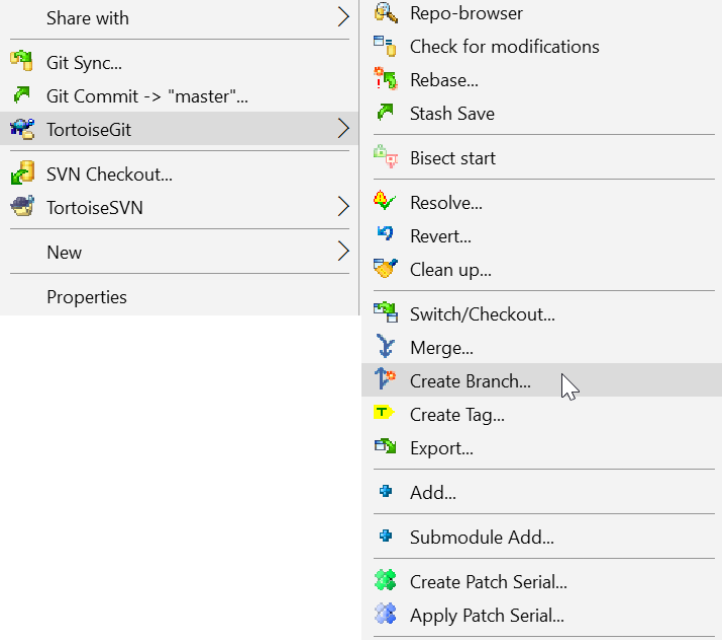The height and width of the screenshot is (640, 722).
Task: Choose SVN Checkout... option
Action: (x=109, y=174)
